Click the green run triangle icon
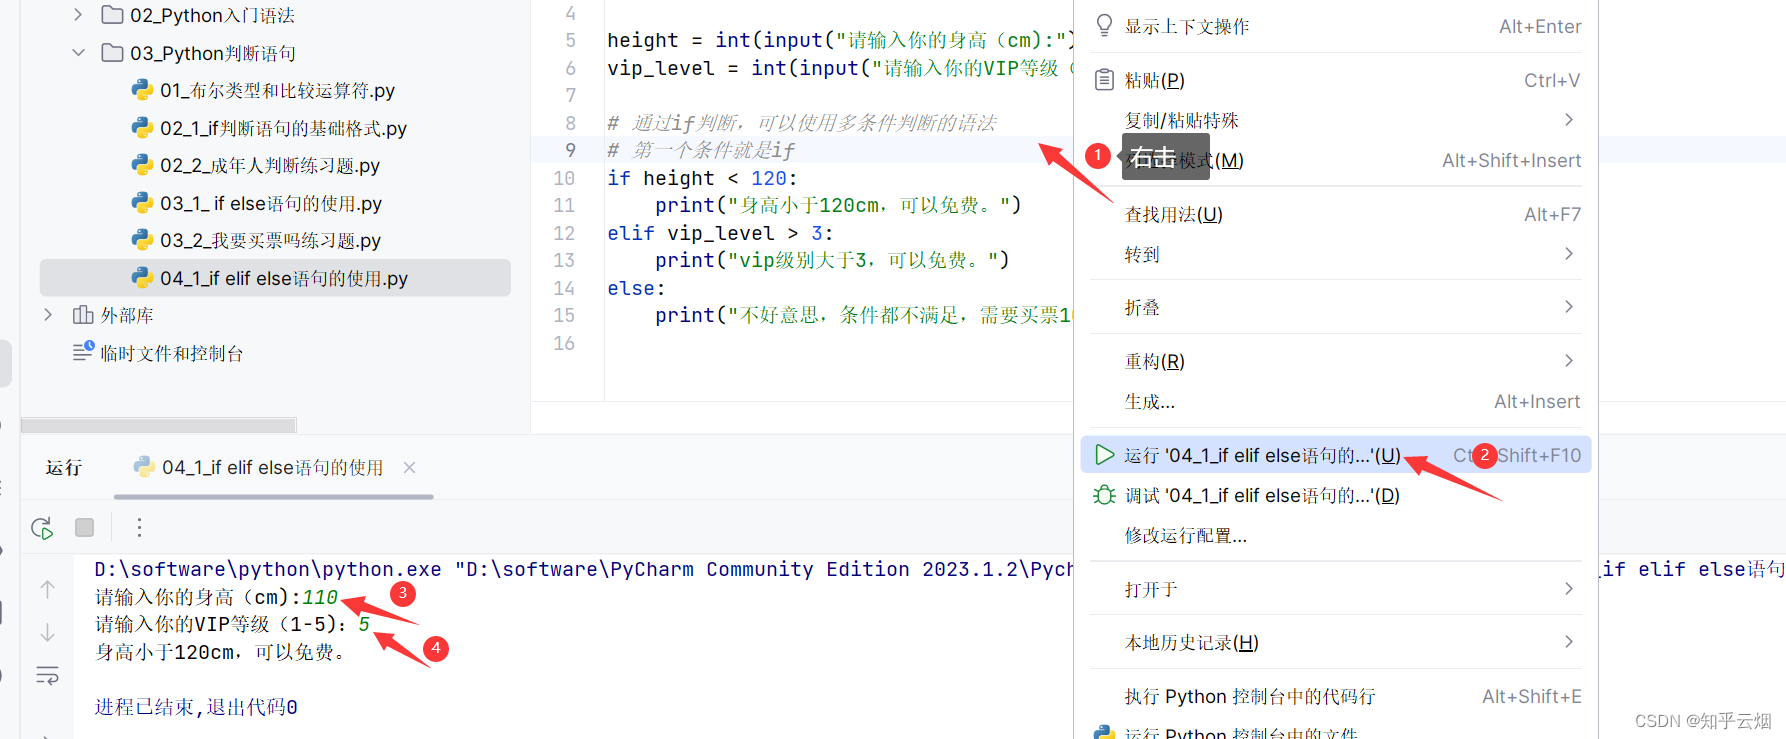This screenshot has width=1786, height=739. (x=1104, y=455)
